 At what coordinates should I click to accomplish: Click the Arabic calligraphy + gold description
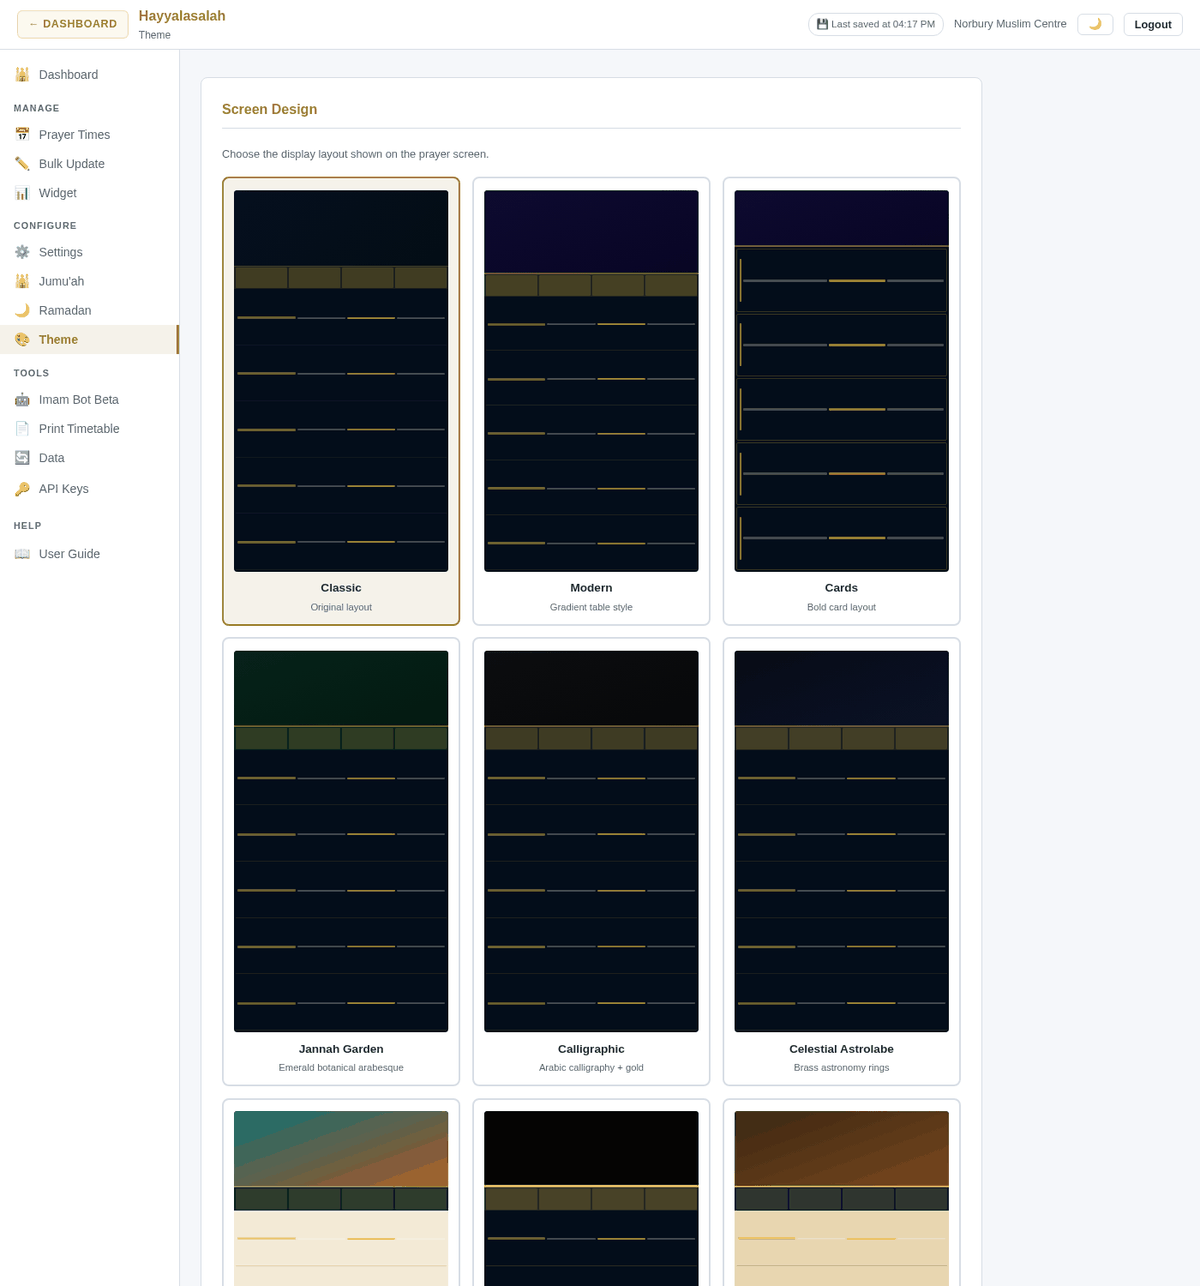click(591, 1068)
